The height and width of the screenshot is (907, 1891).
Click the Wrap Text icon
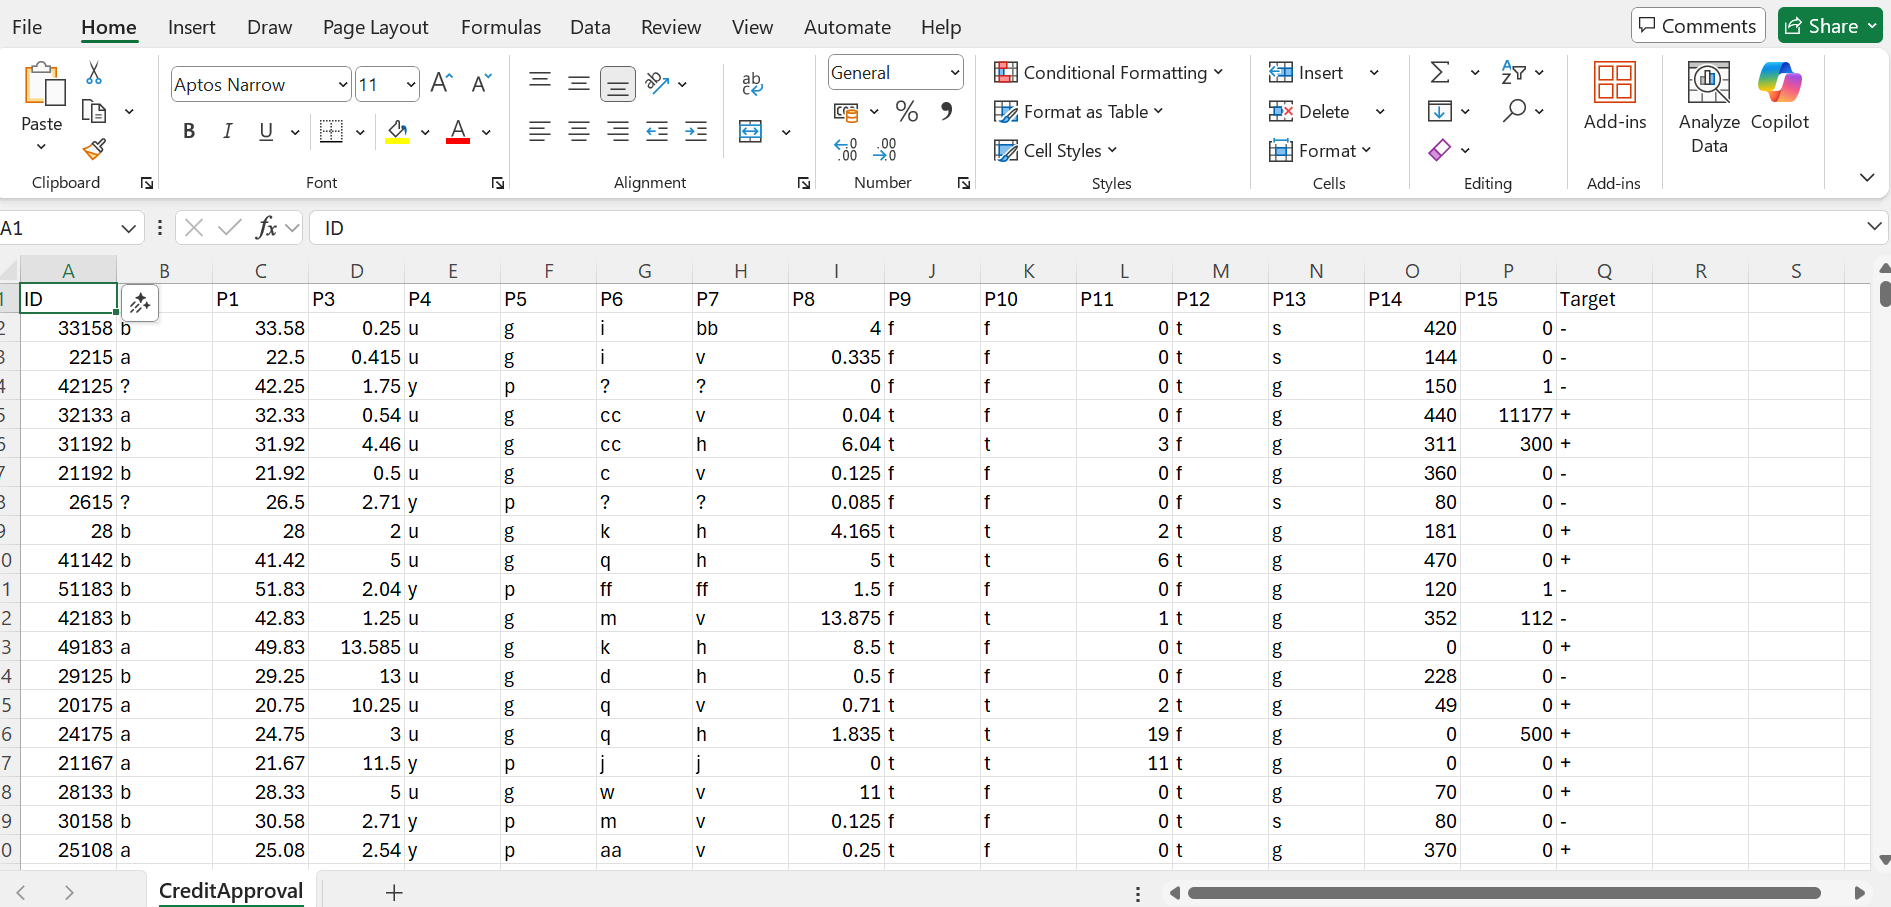pyautogui.click(x=752, y=84)
